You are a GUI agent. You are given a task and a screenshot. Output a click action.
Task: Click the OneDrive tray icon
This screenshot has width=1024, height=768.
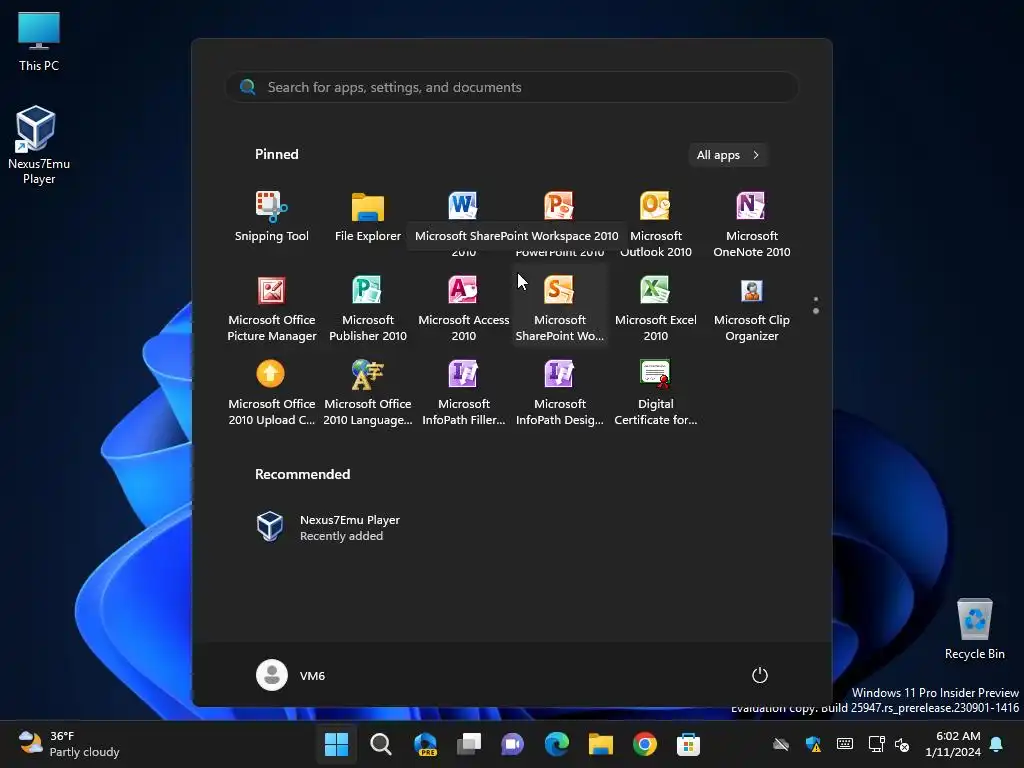click(781, 744)
